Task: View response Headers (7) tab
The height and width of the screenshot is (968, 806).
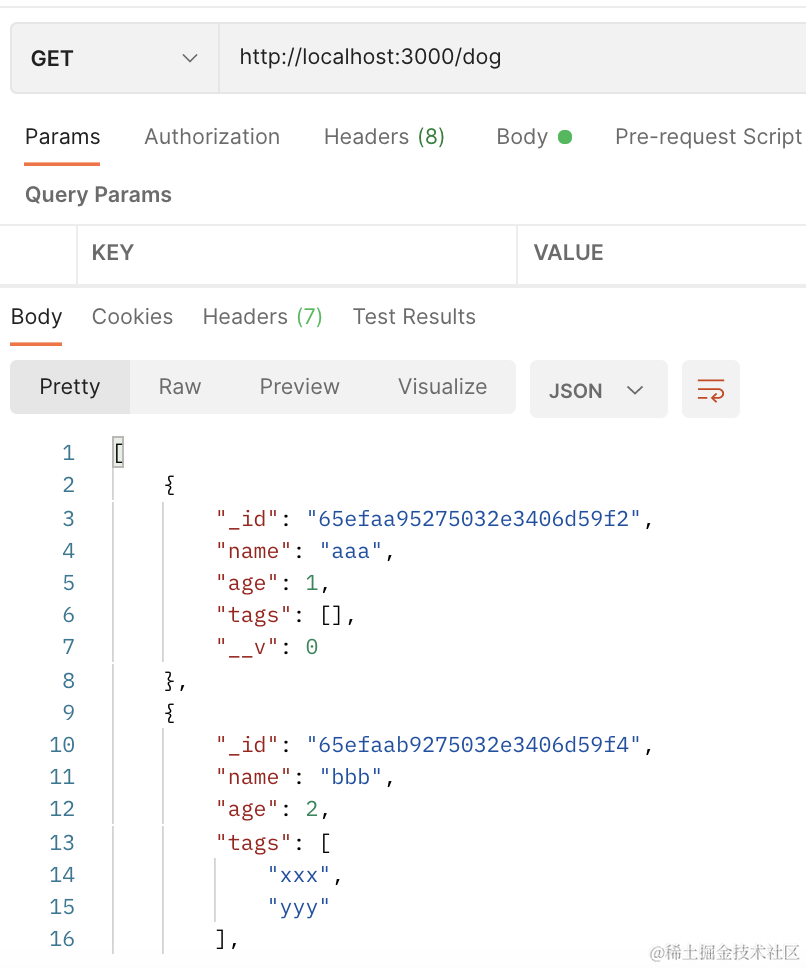Action: (262, 317)
